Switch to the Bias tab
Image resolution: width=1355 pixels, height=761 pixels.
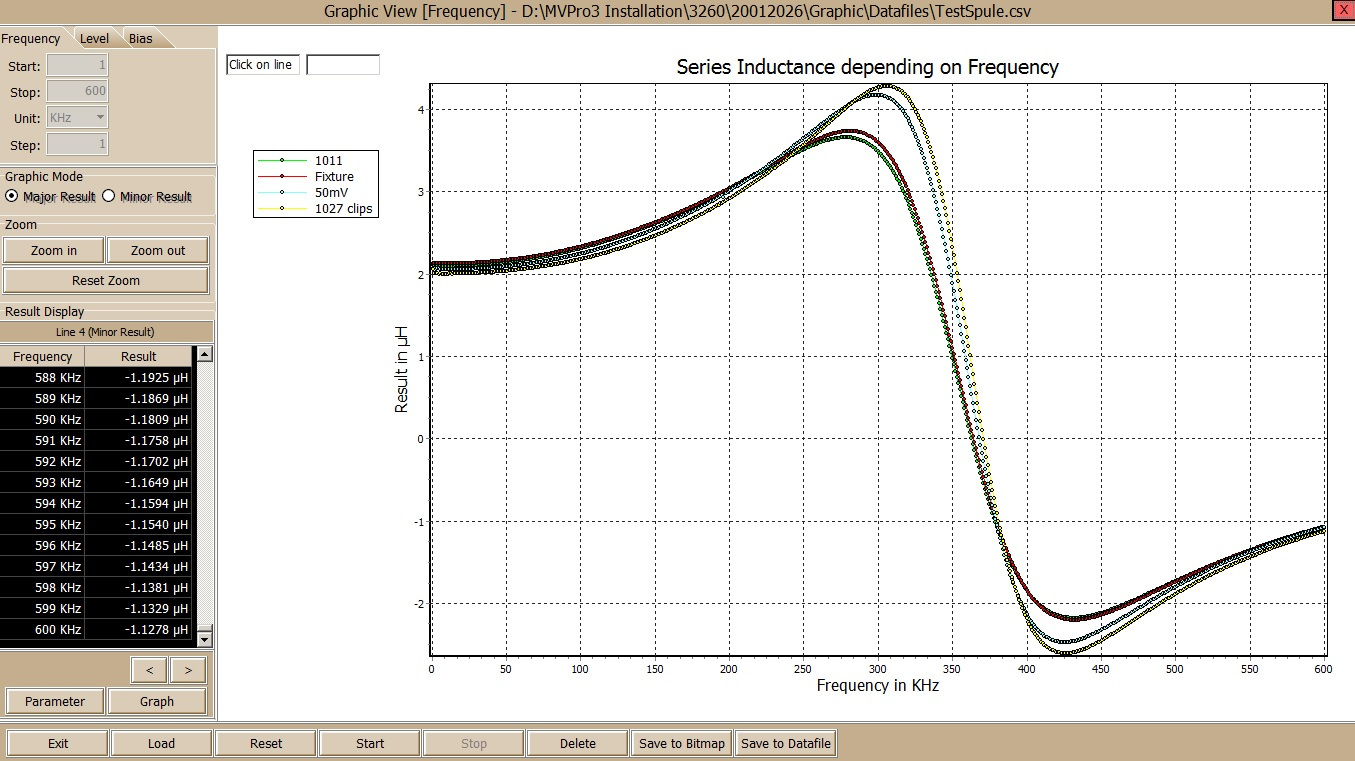(x=141, y=39)
